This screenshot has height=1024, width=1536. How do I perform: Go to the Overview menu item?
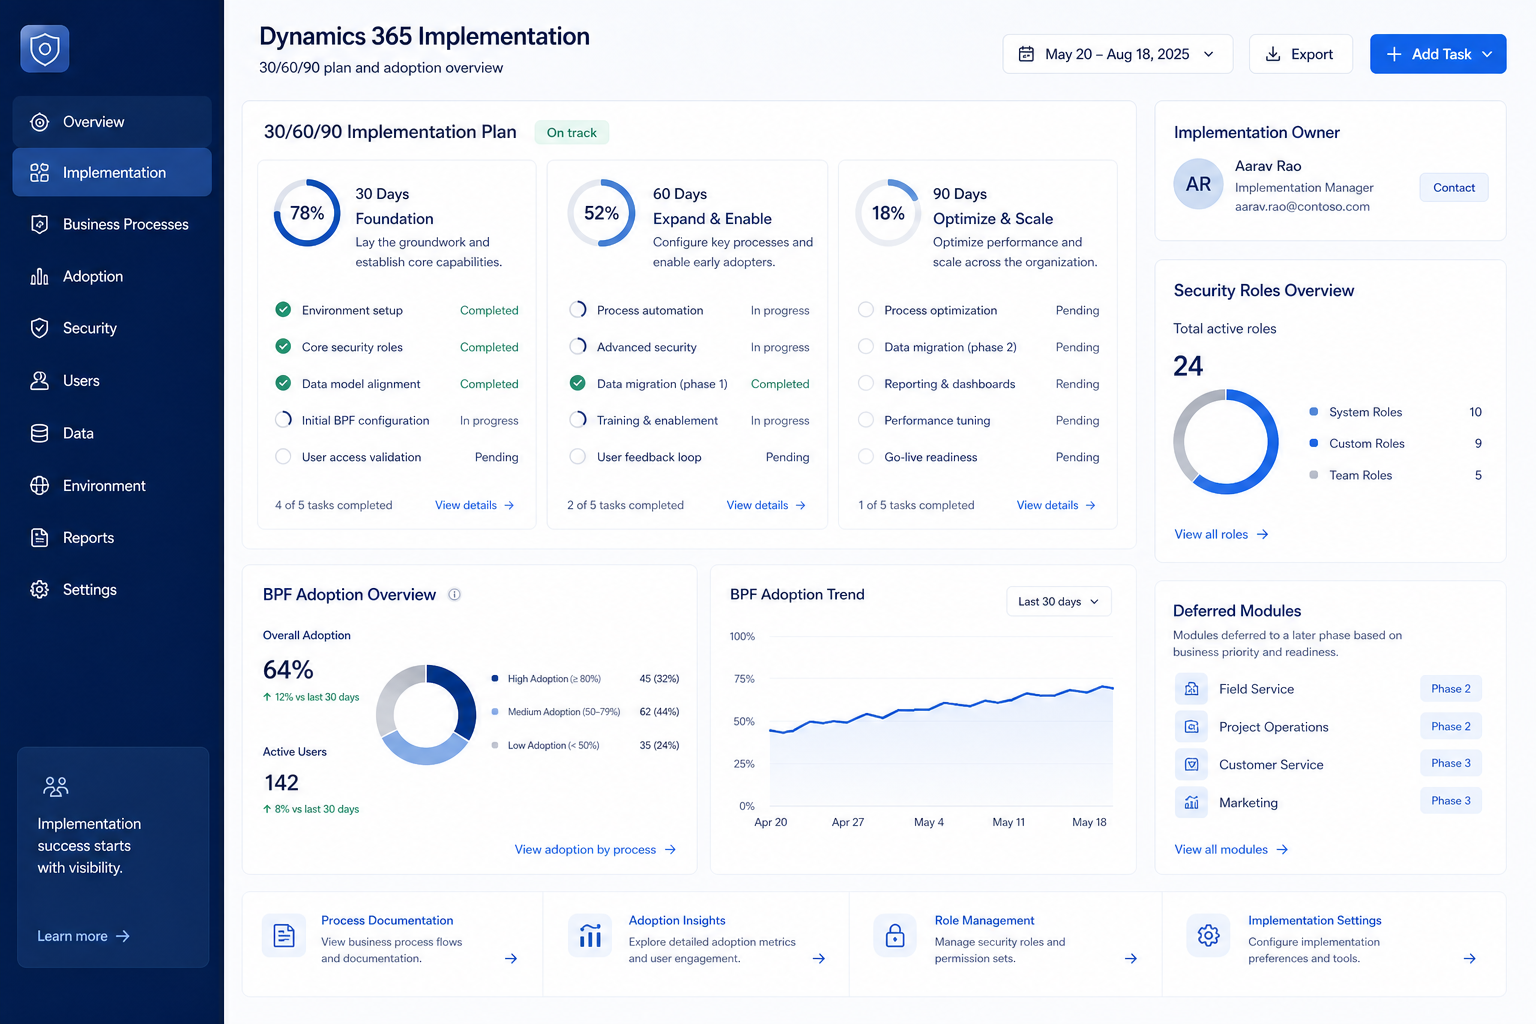[112, 122]
